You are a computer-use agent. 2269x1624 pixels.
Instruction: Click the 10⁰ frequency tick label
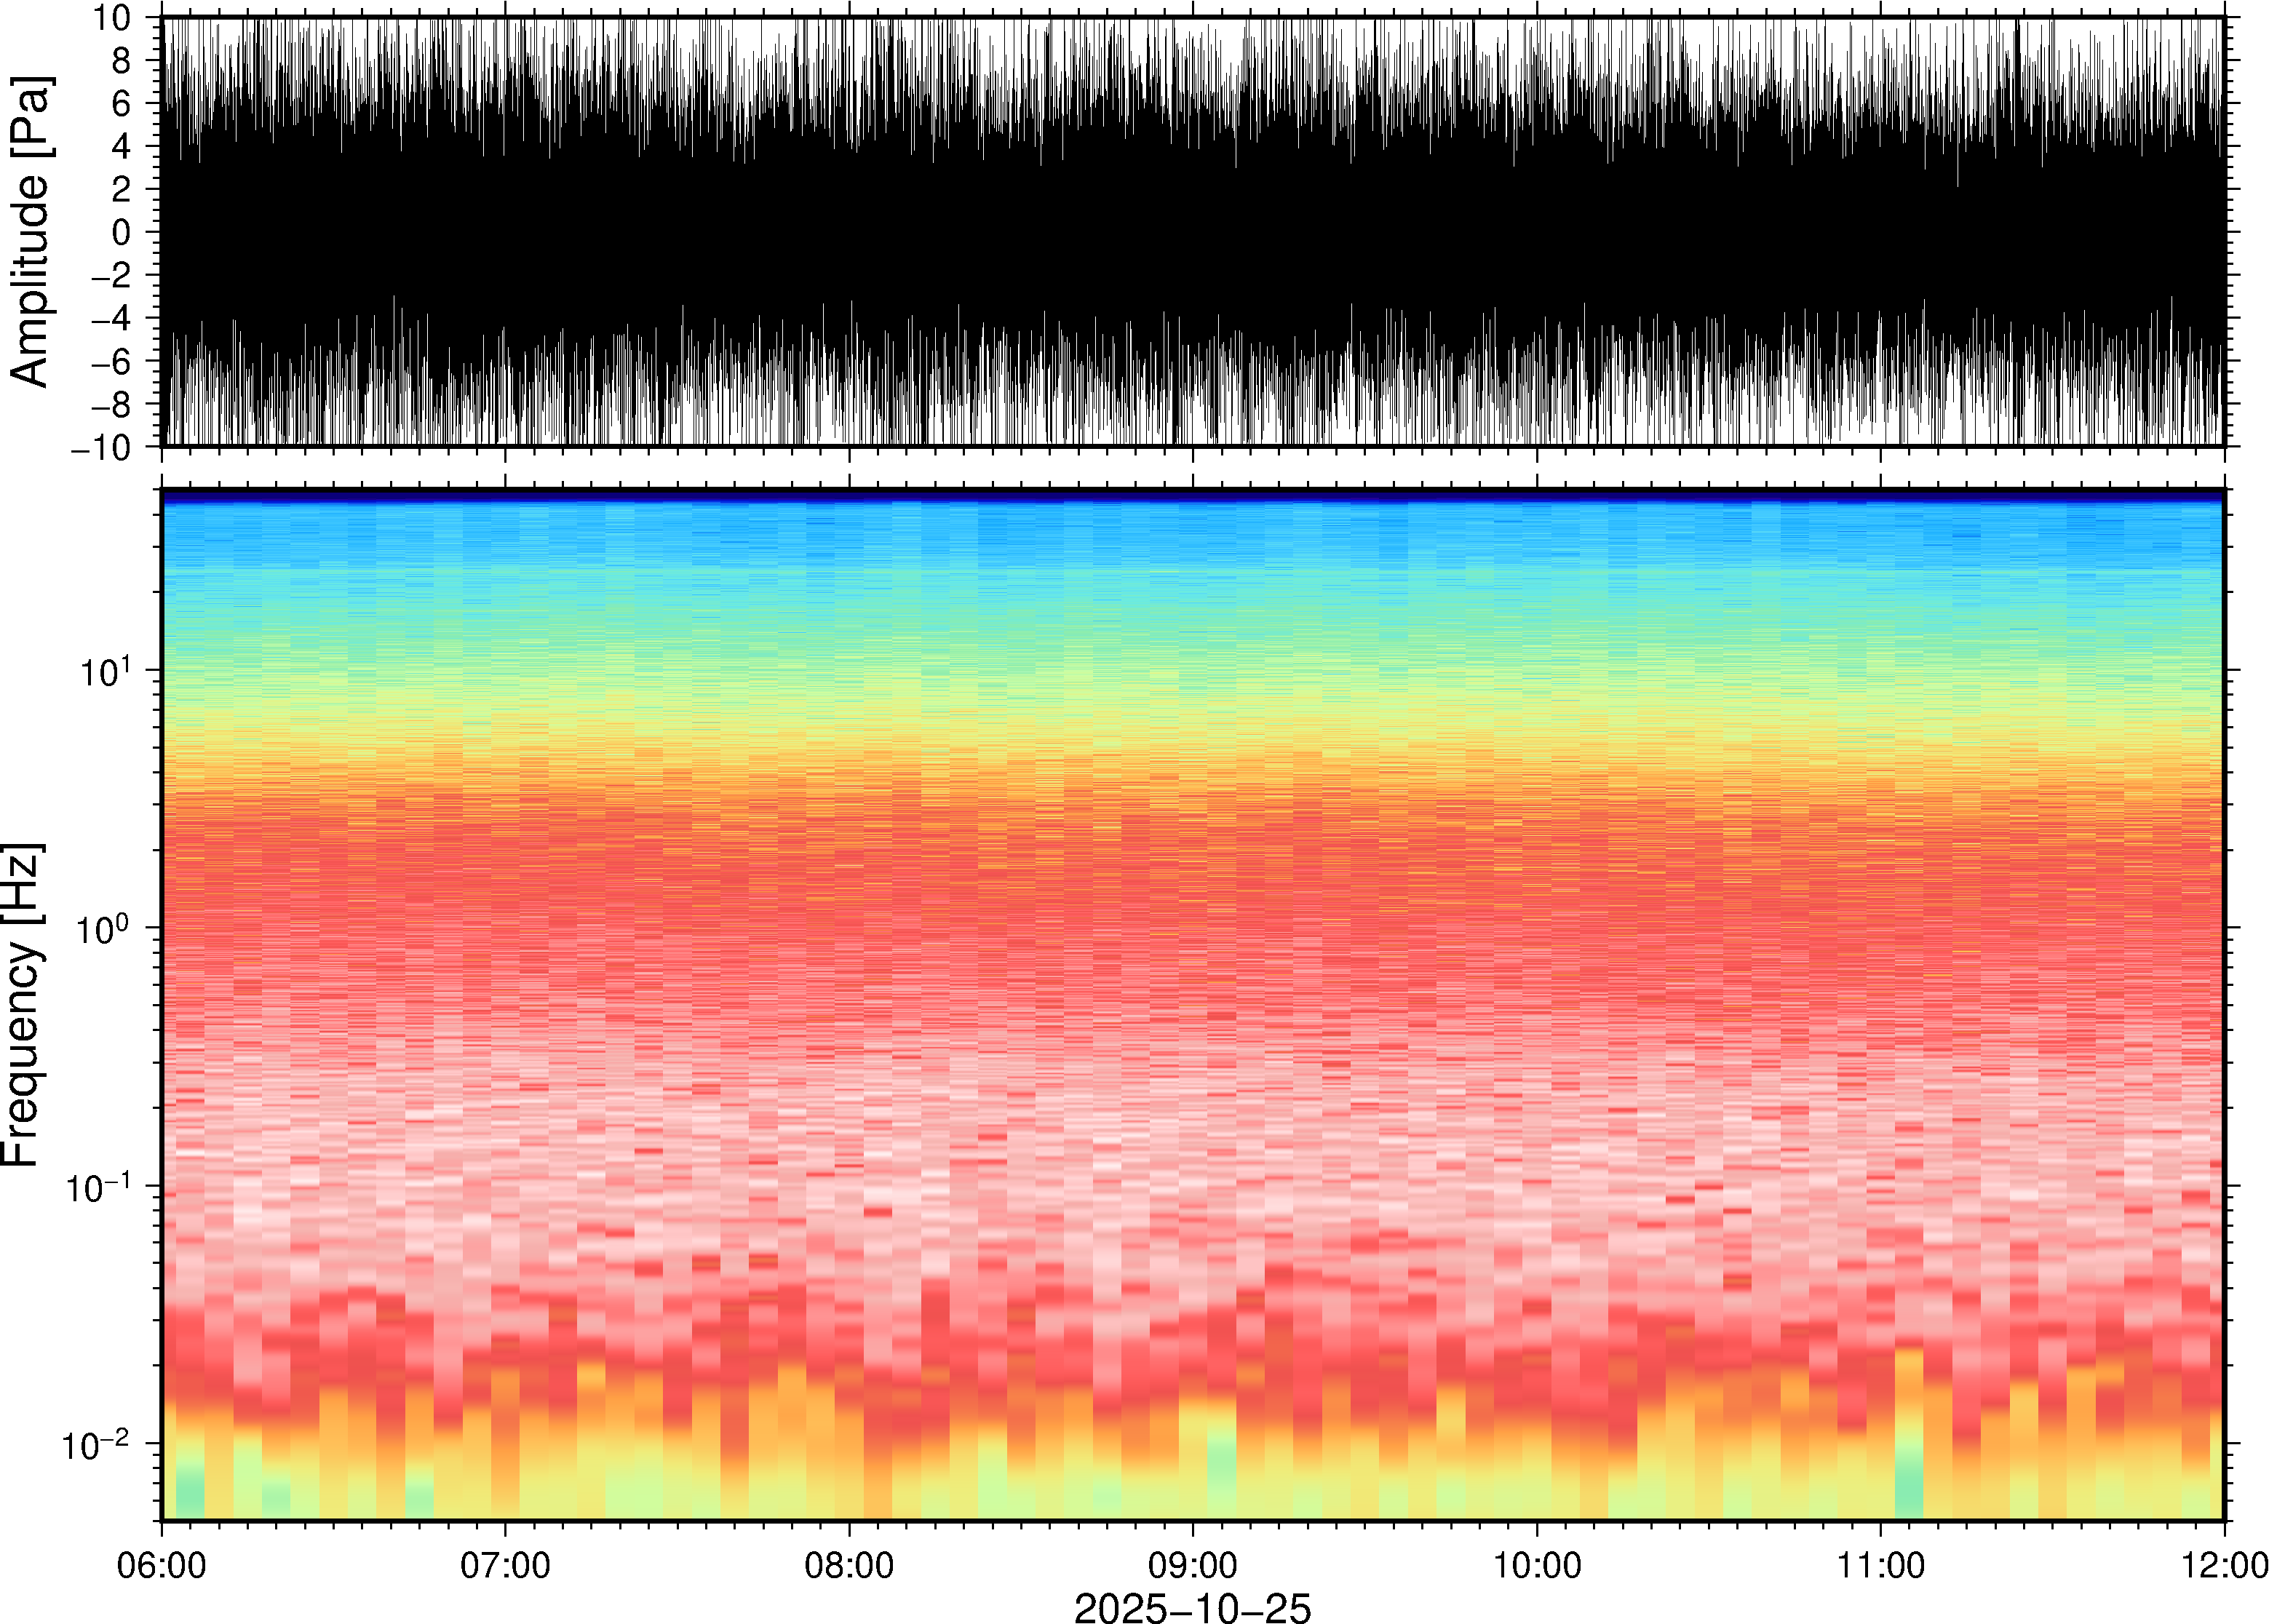tap(103, 928)
